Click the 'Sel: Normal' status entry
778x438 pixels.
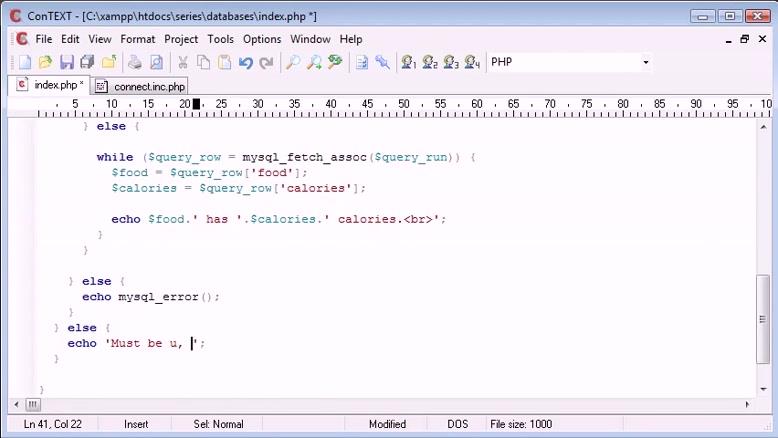pyautogui.click(x=218, y=424)
